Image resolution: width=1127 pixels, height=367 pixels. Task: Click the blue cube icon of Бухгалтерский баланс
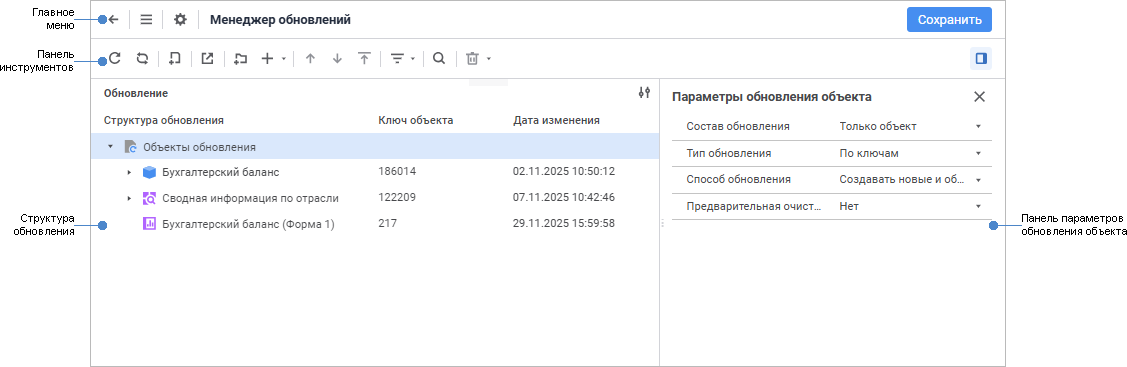pos(149,172)
